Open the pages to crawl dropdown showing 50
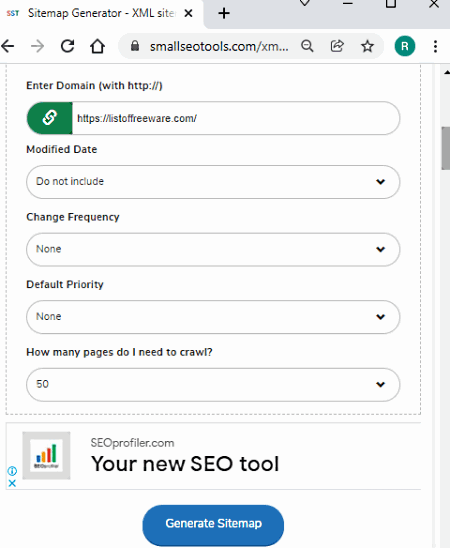Viewport: 450px width, 548px height. pyautogui.click(x=213, y=384)
